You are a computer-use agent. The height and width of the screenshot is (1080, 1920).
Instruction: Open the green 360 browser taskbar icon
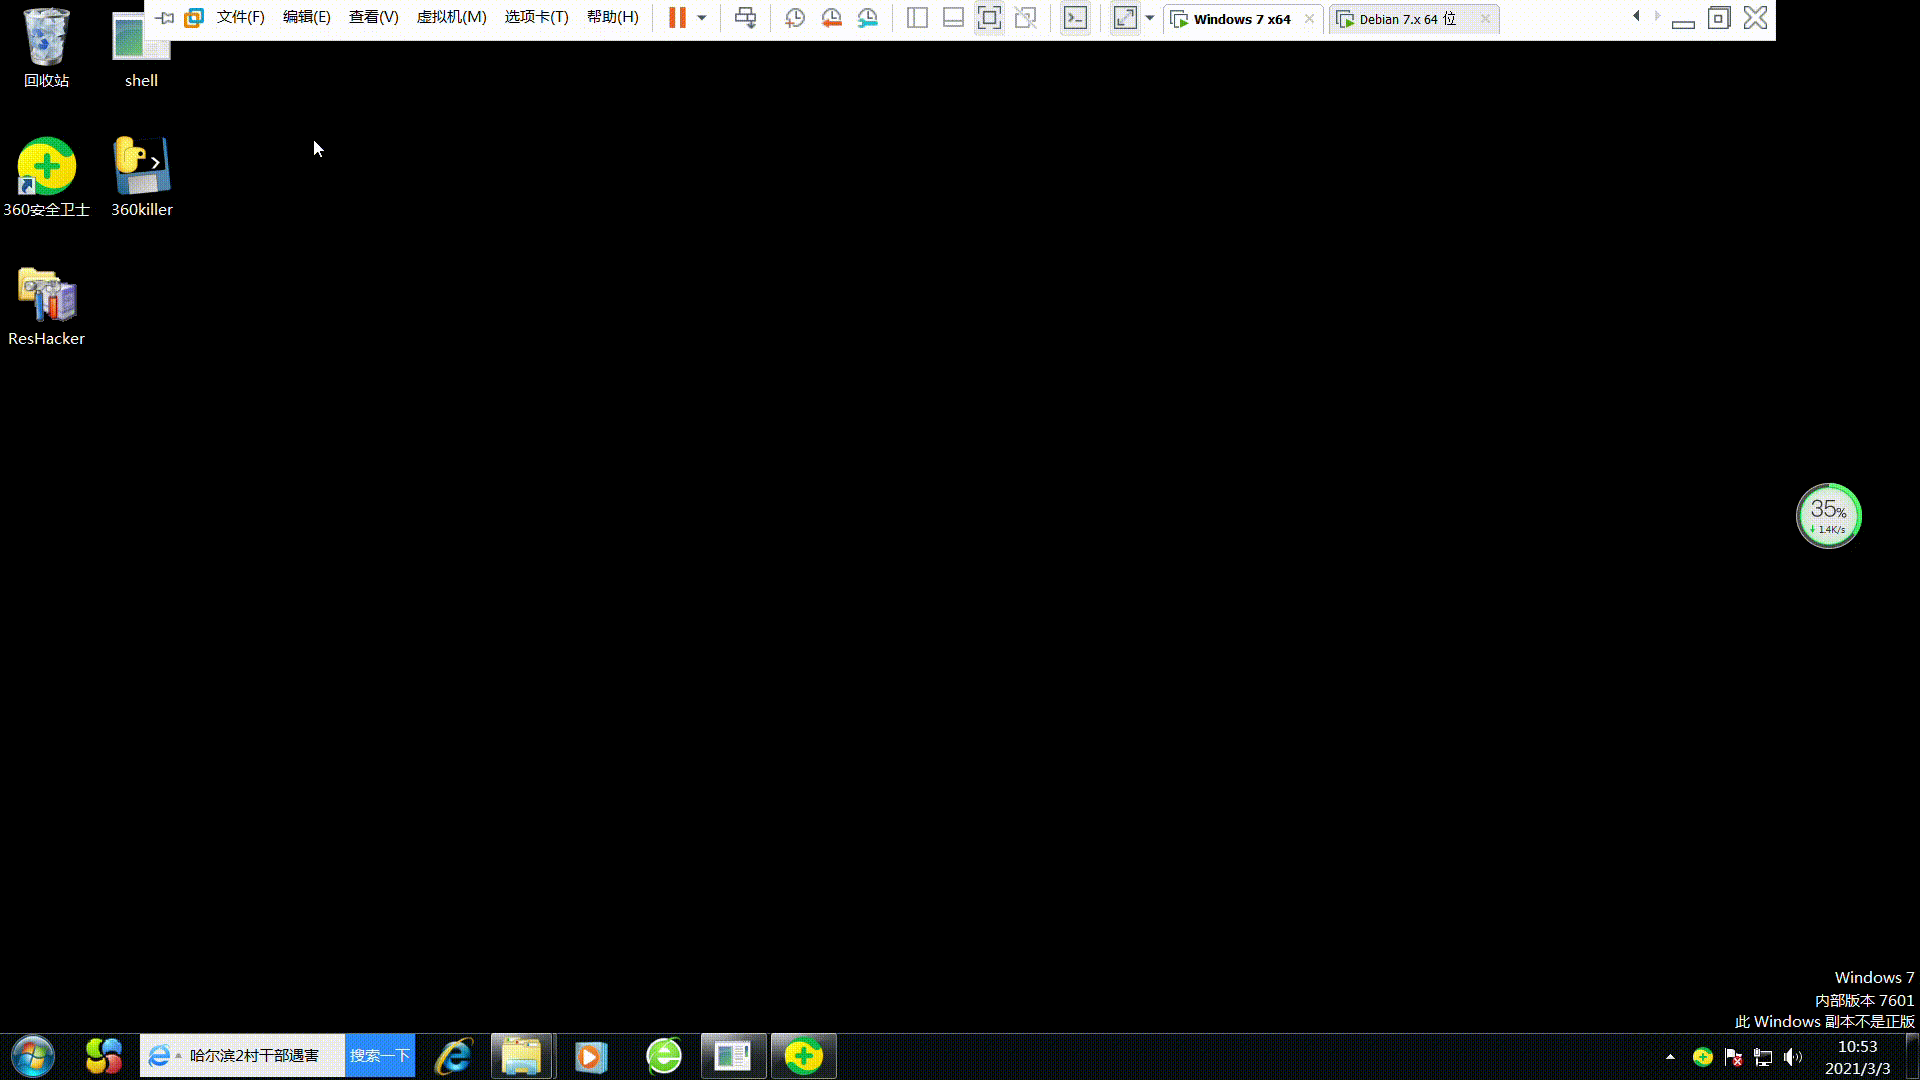[664, 1056]
